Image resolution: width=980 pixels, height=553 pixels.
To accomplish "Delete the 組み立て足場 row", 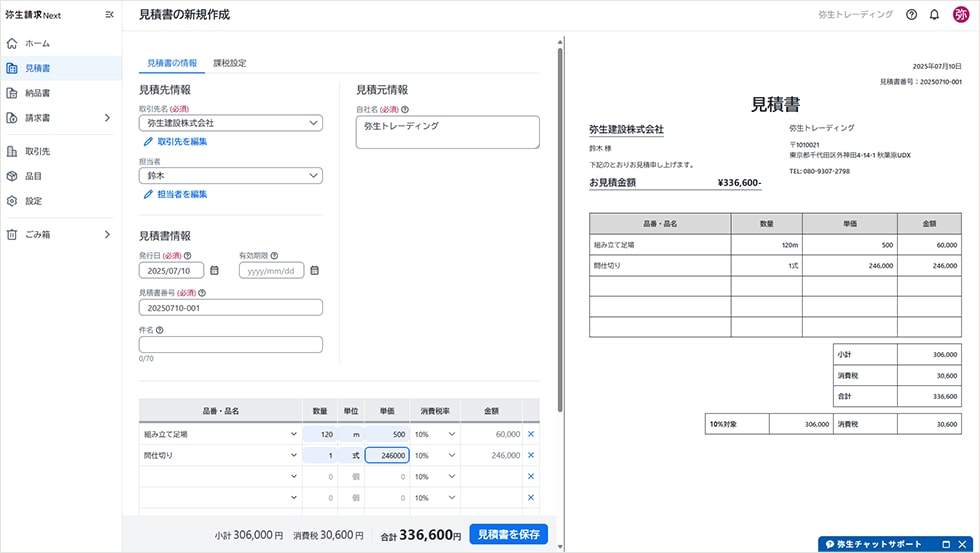I will [x=531, y=434].
